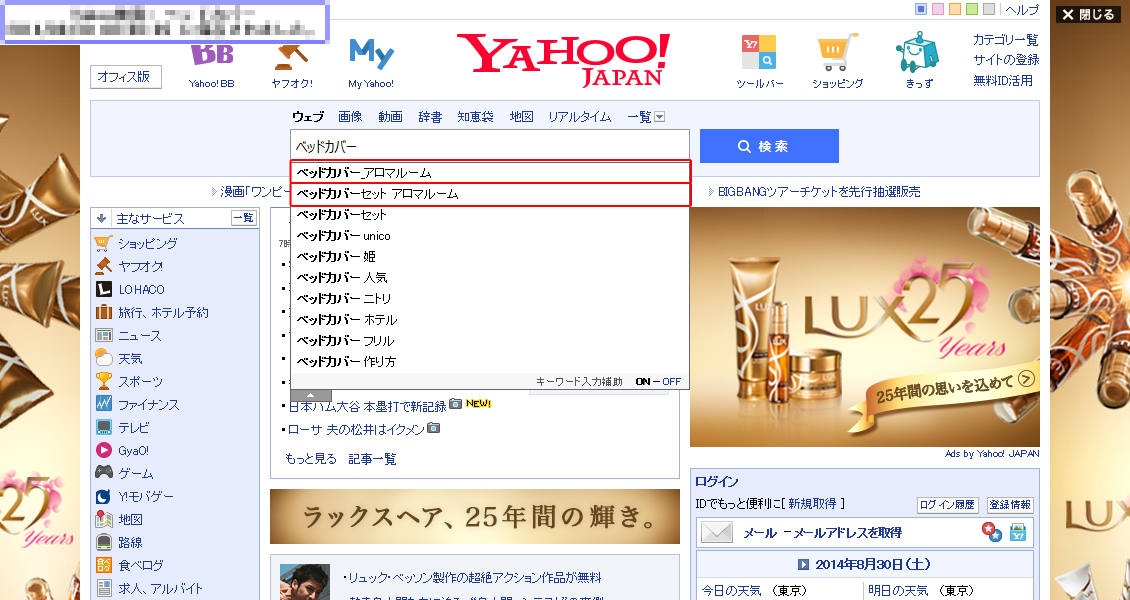The height and width of the screenshot is (600, 1130).
Task: Click the 旅行、ホテル予約 suitcase icon
Action: (104, 313)
